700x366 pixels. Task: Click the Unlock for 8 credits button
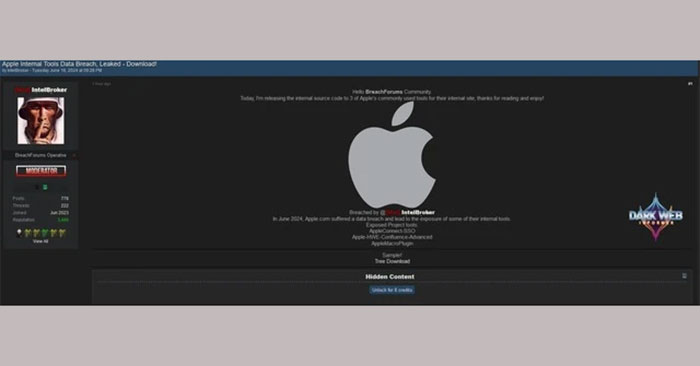[392, 290]
